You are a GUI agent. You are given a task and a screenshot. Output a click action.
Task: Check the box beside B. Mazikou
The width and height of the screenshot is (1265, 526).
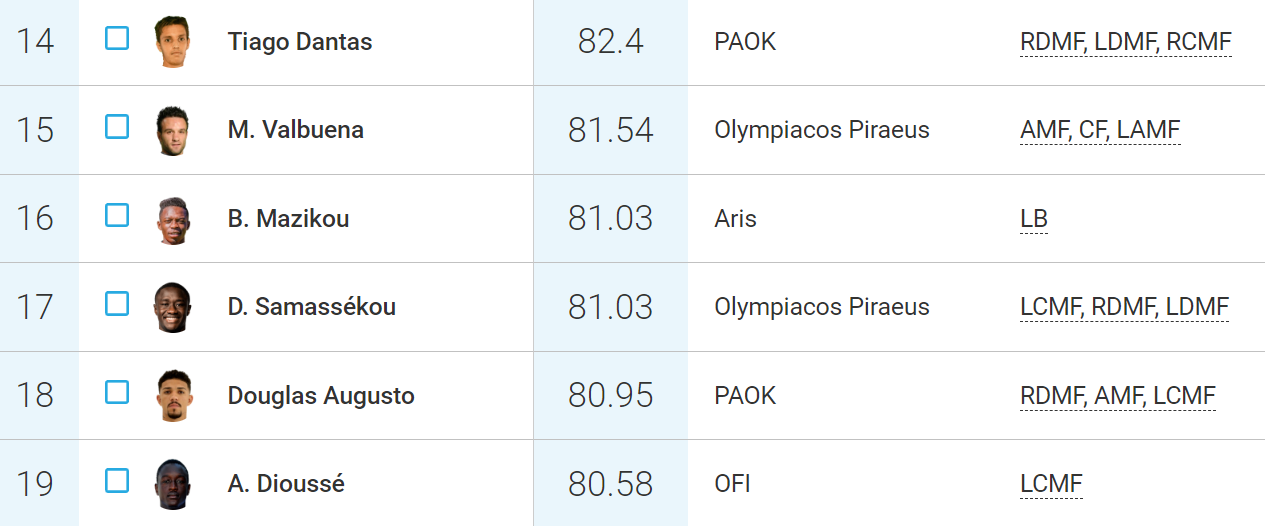click(x=117, y=215)
